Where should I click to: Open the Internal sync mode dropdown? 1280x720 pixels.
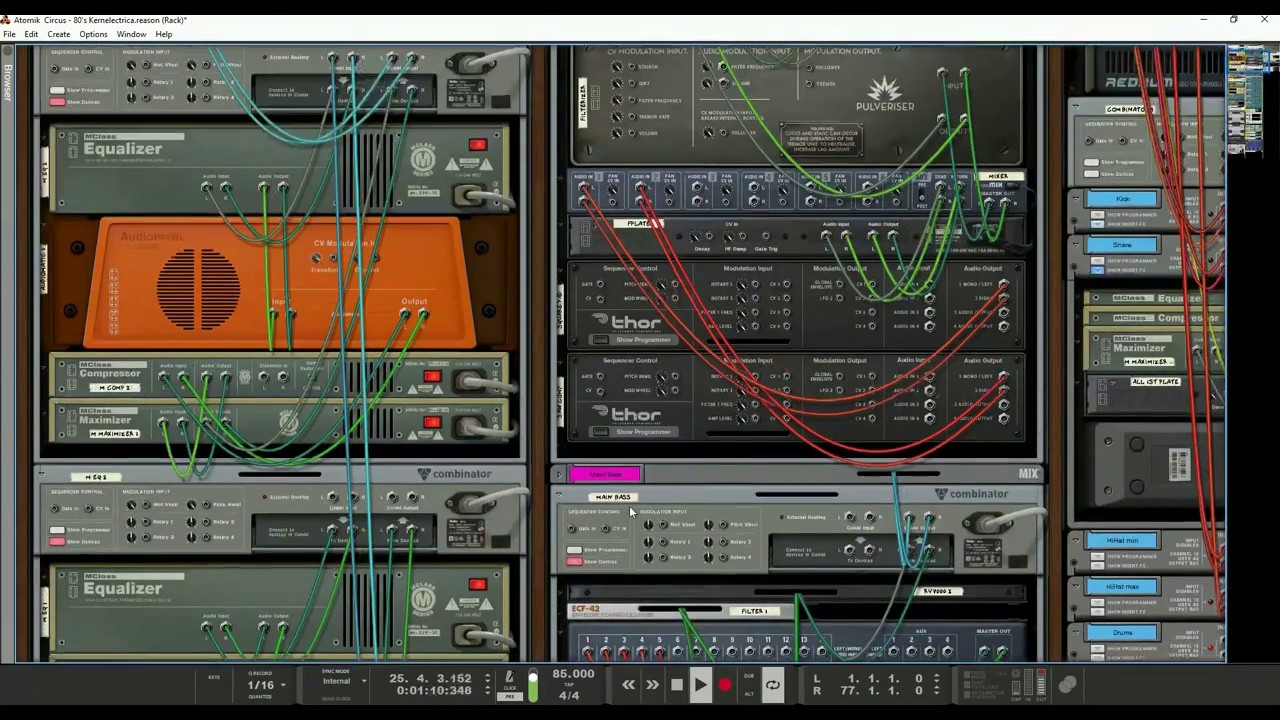point(343,681)
